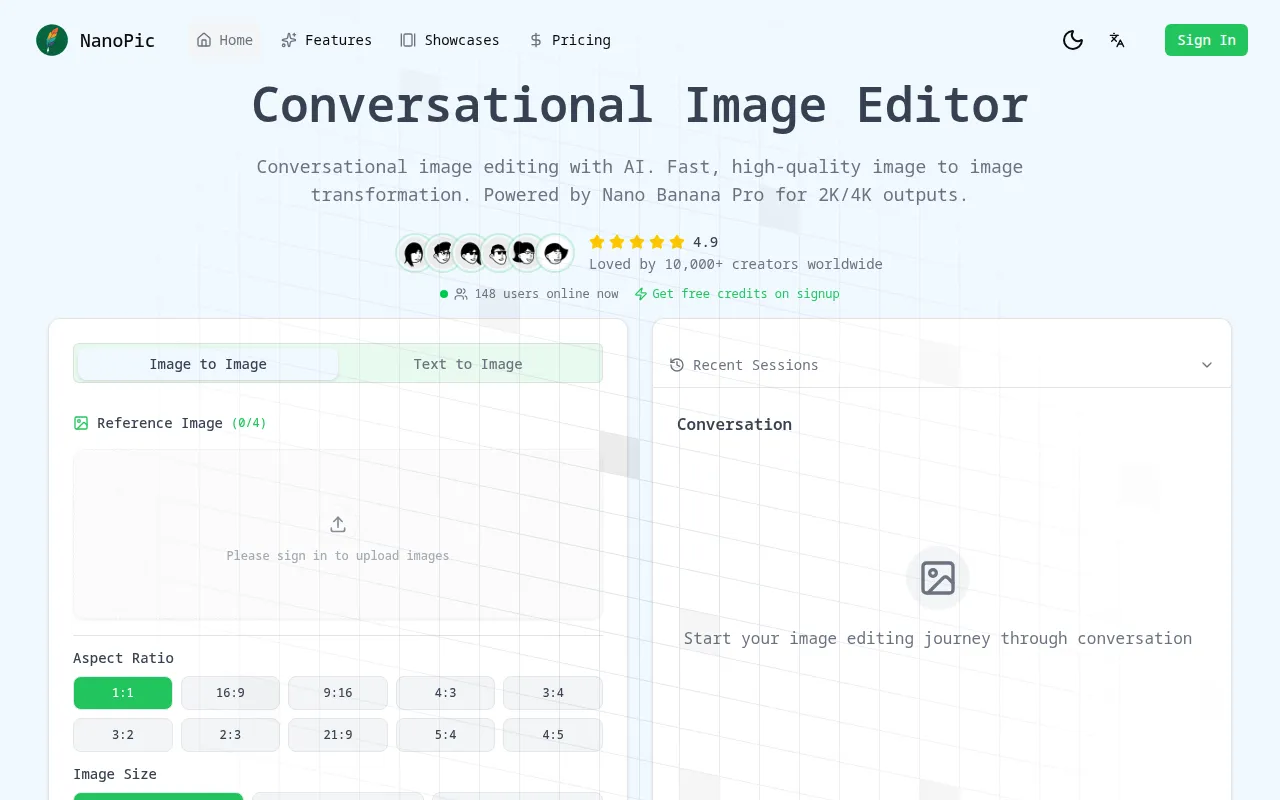Toggle dark mode with moon icon
1280x800 pixels.
[x=1073, y=40]
